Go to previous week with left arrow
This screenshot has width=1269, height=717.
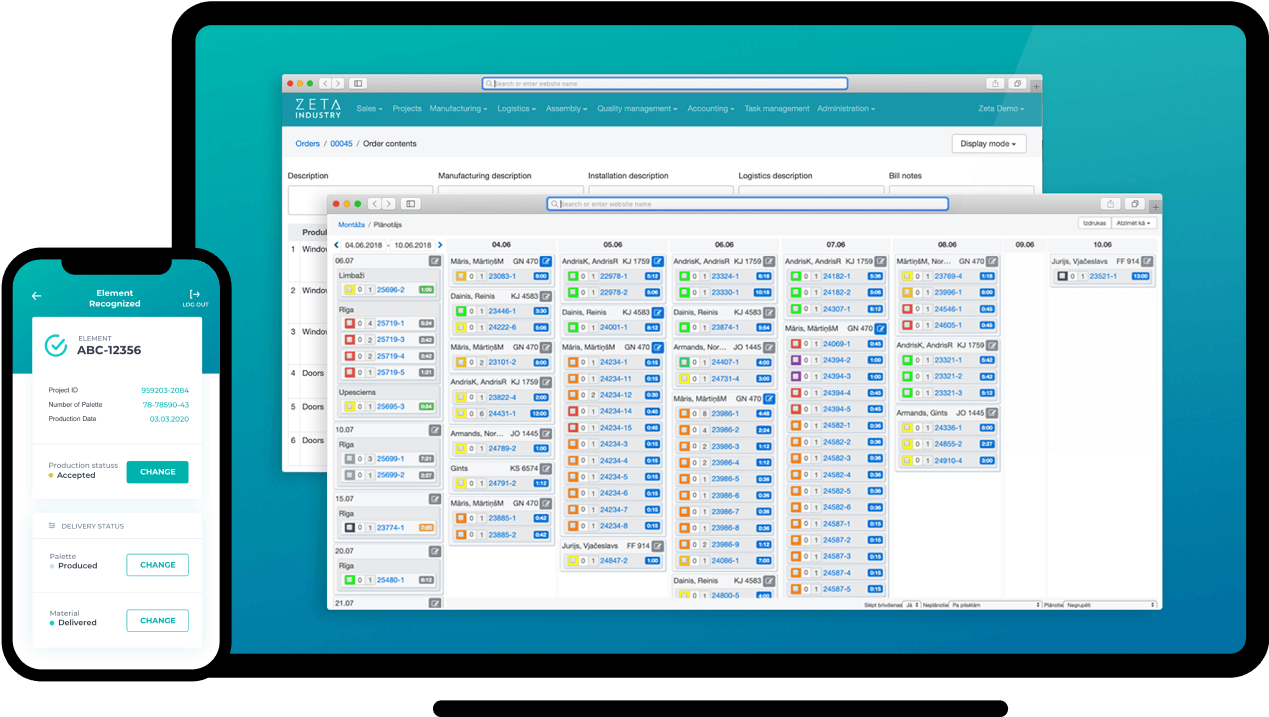point(337,245)
